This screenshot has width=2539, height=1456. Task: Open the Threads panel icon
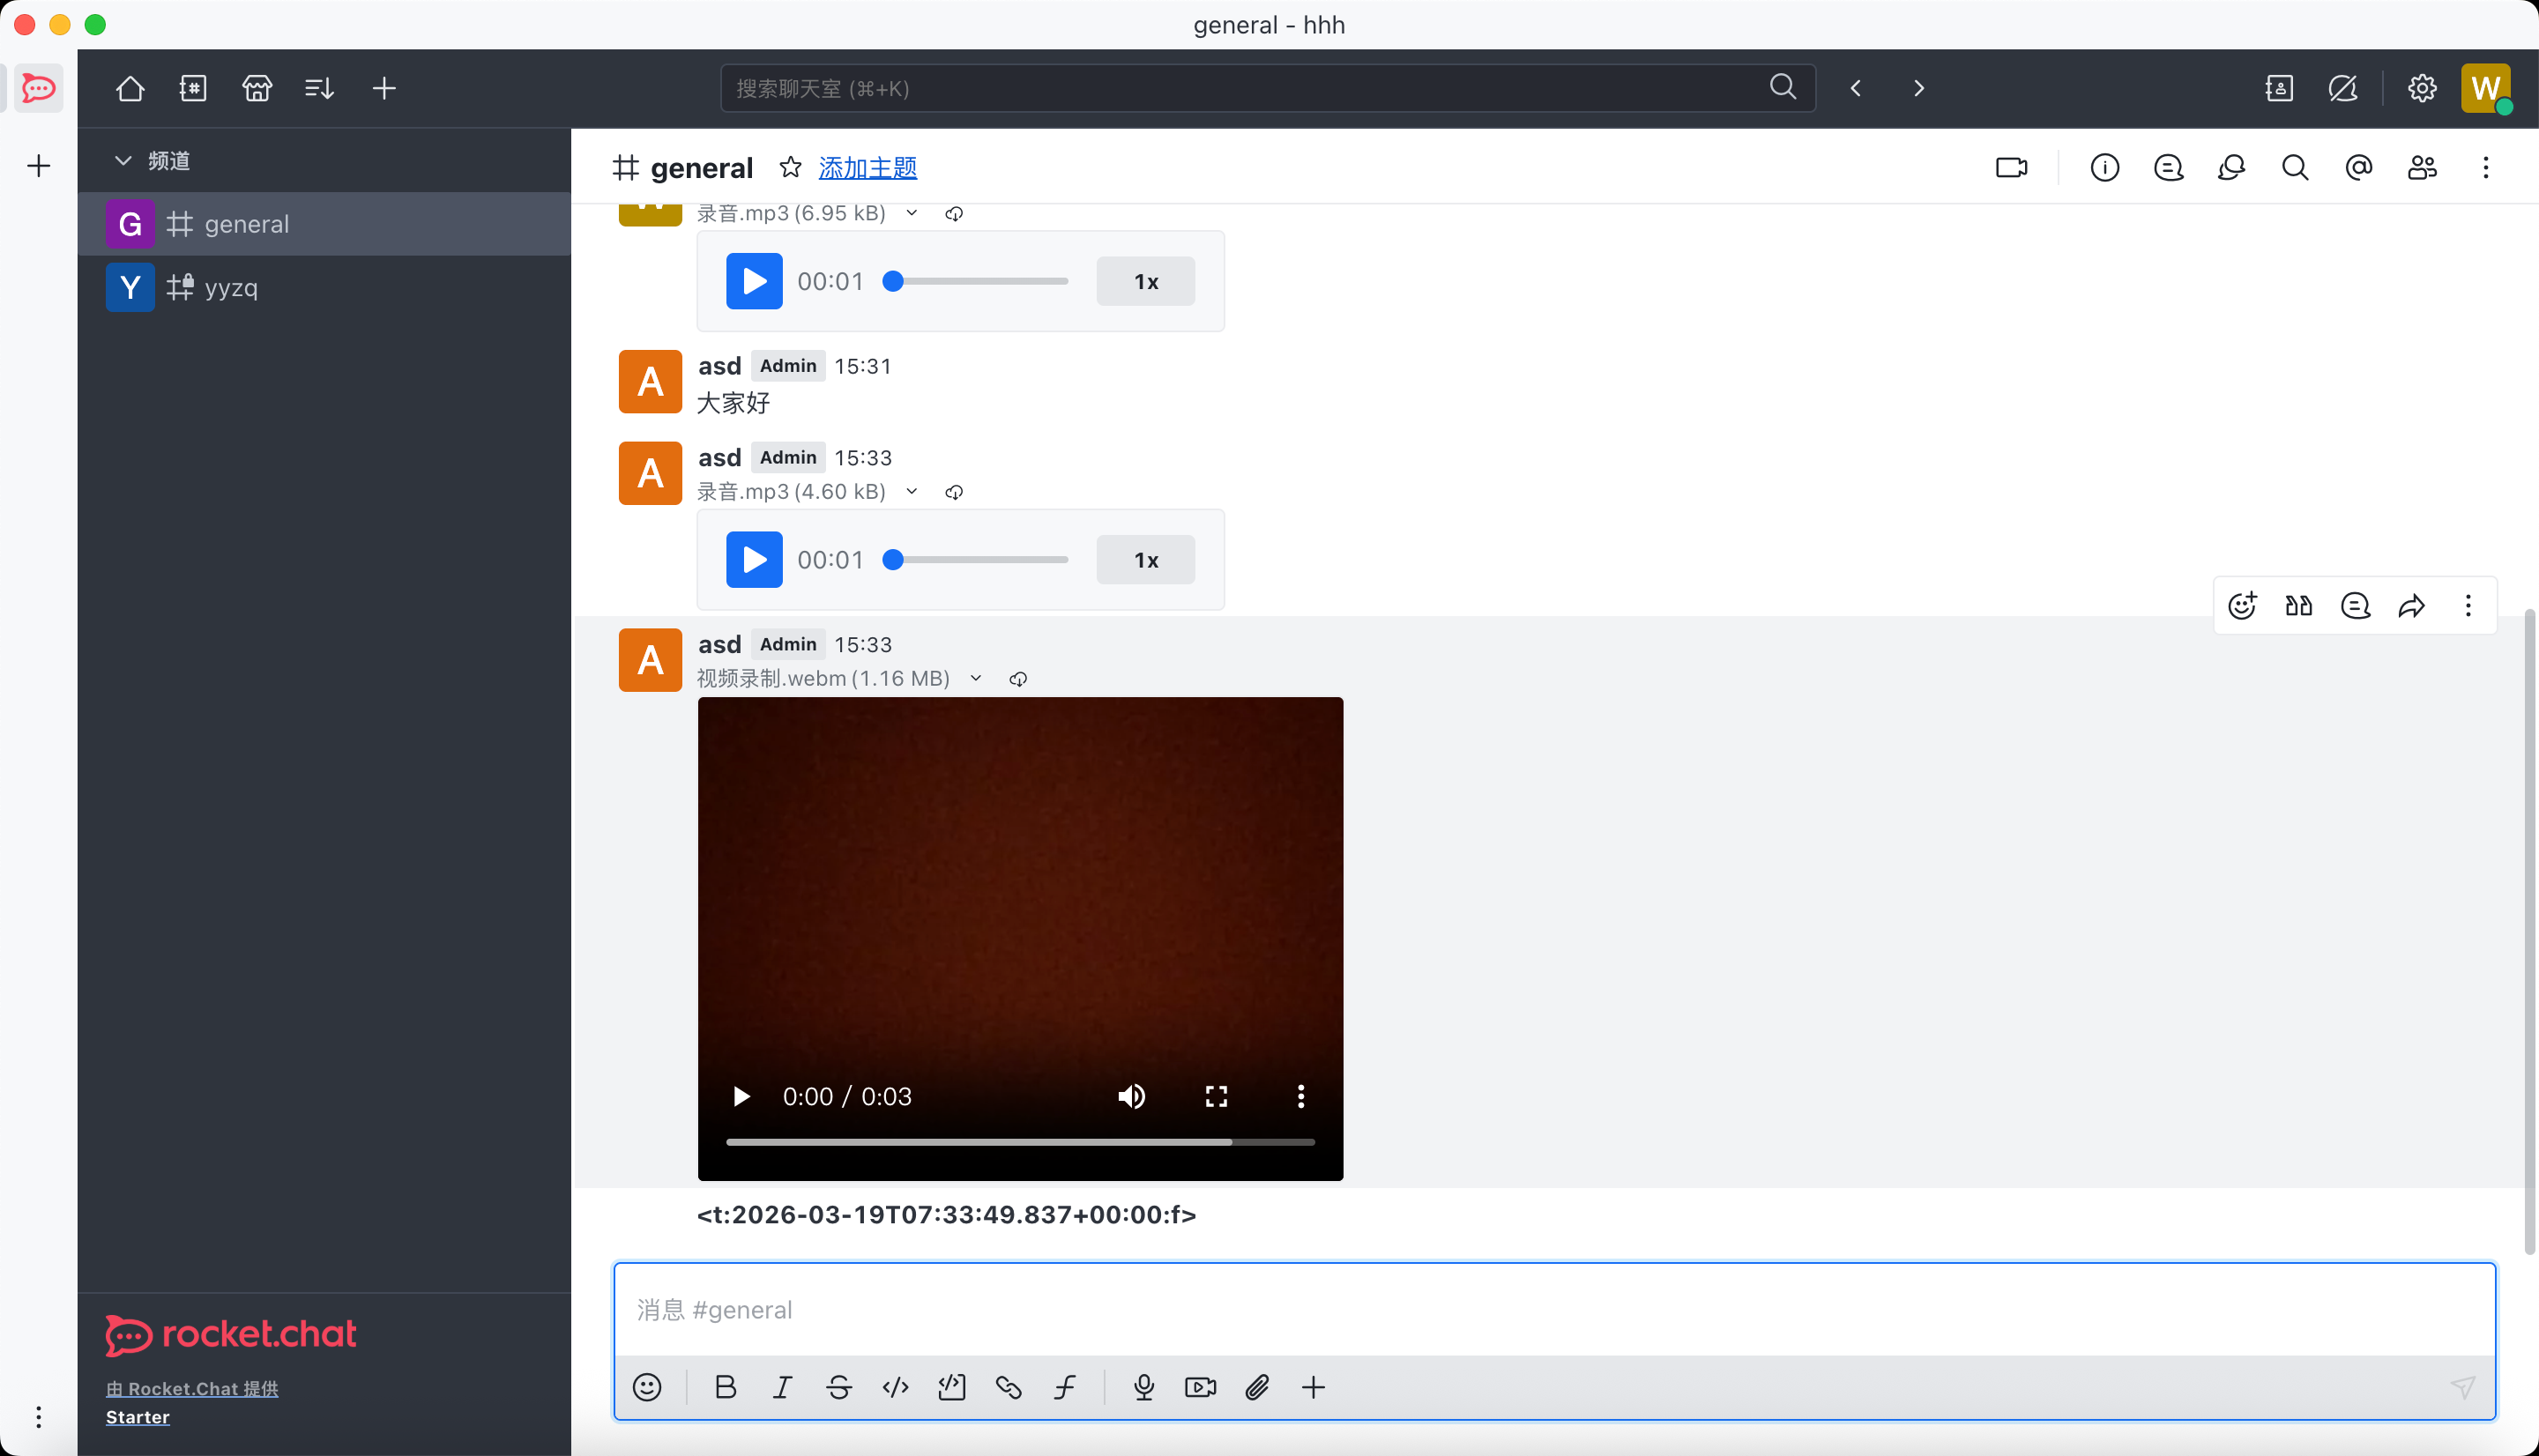tap(2168, 167)
